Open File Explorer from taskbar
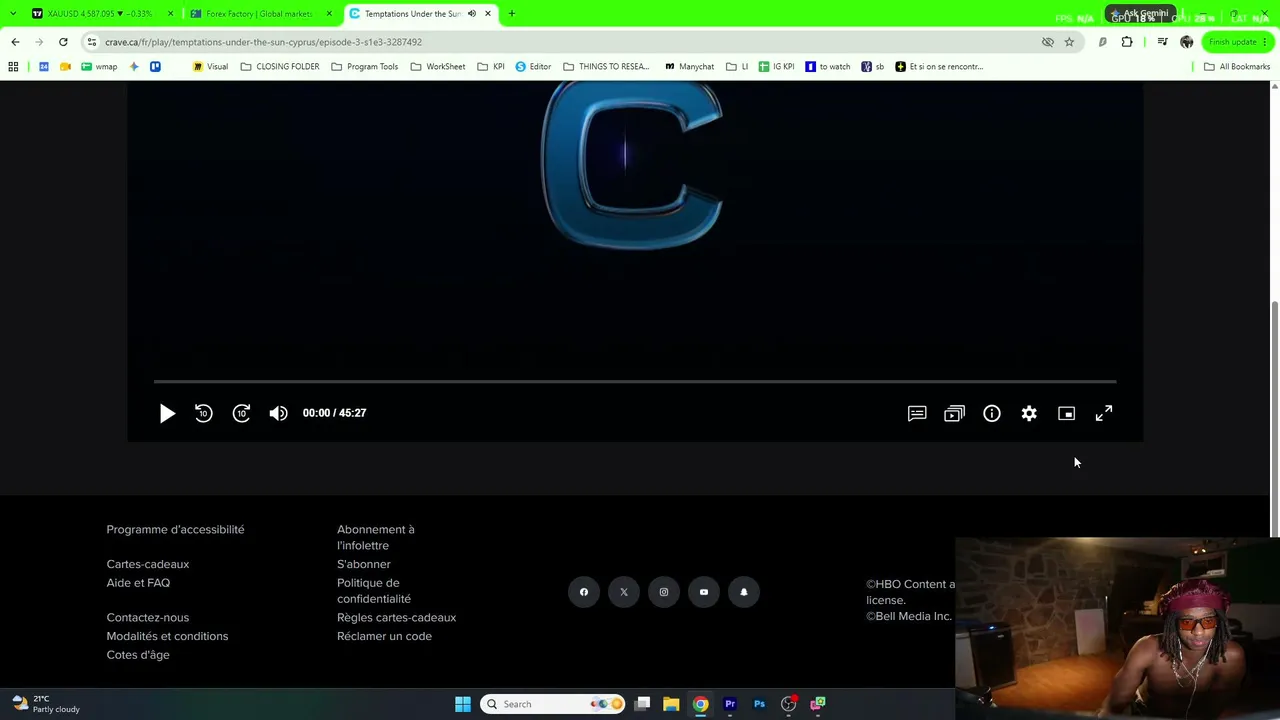The image size is (1280, 720). (x=671, y=704)
